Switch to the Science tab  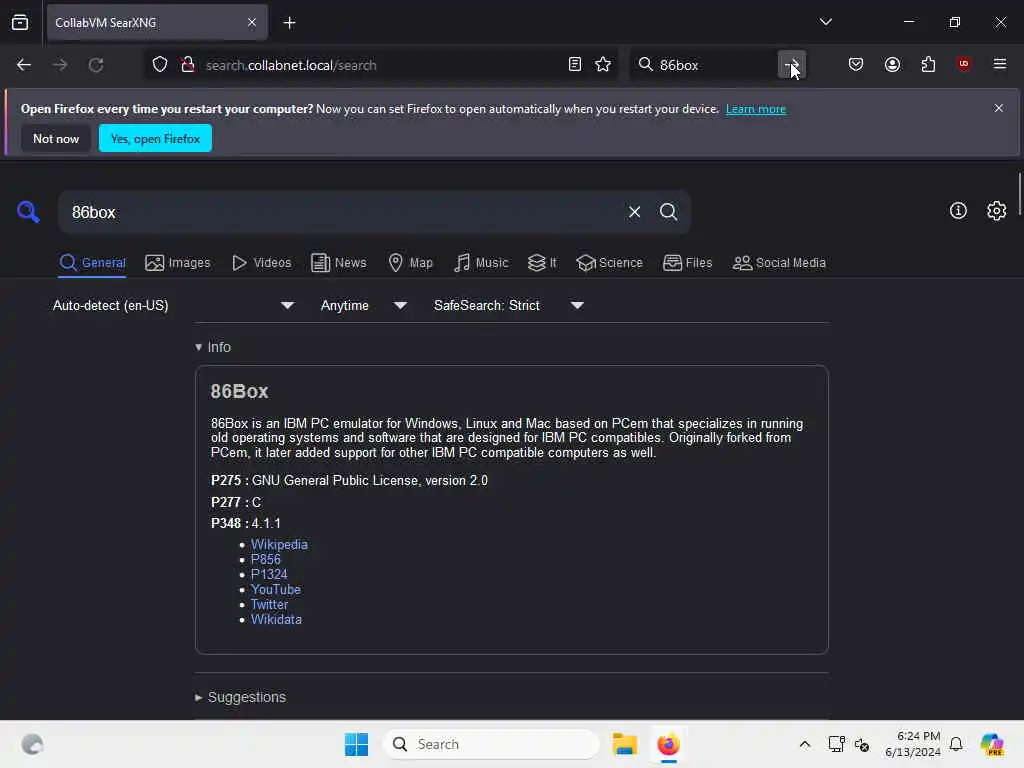click(609, 263)
